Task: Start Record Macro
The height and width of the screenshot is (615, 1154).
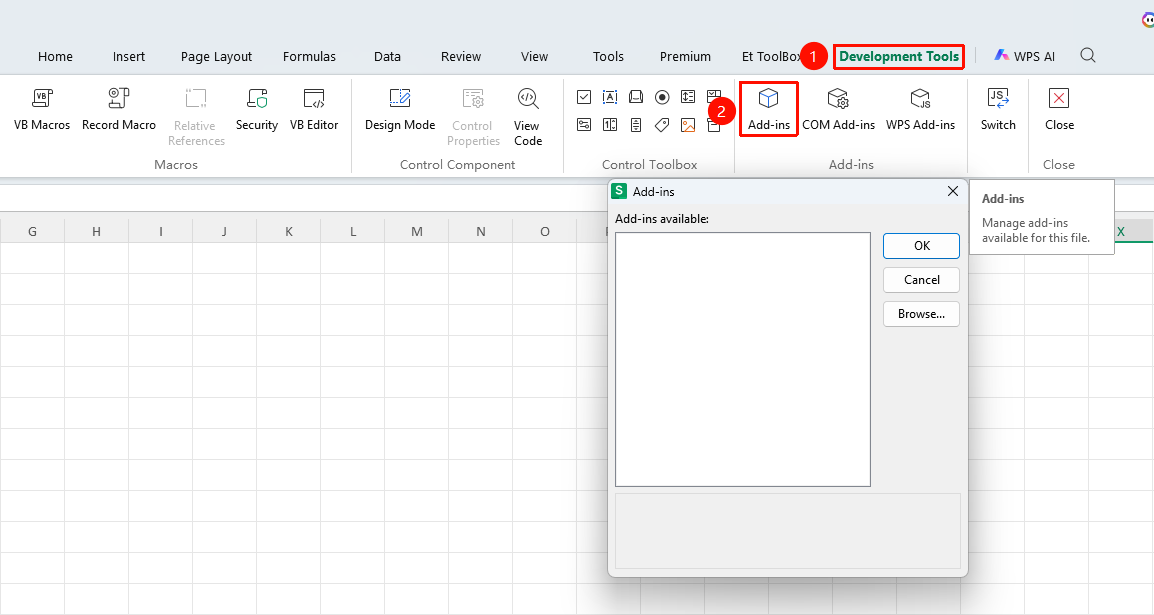Action: tap(118, 109)
